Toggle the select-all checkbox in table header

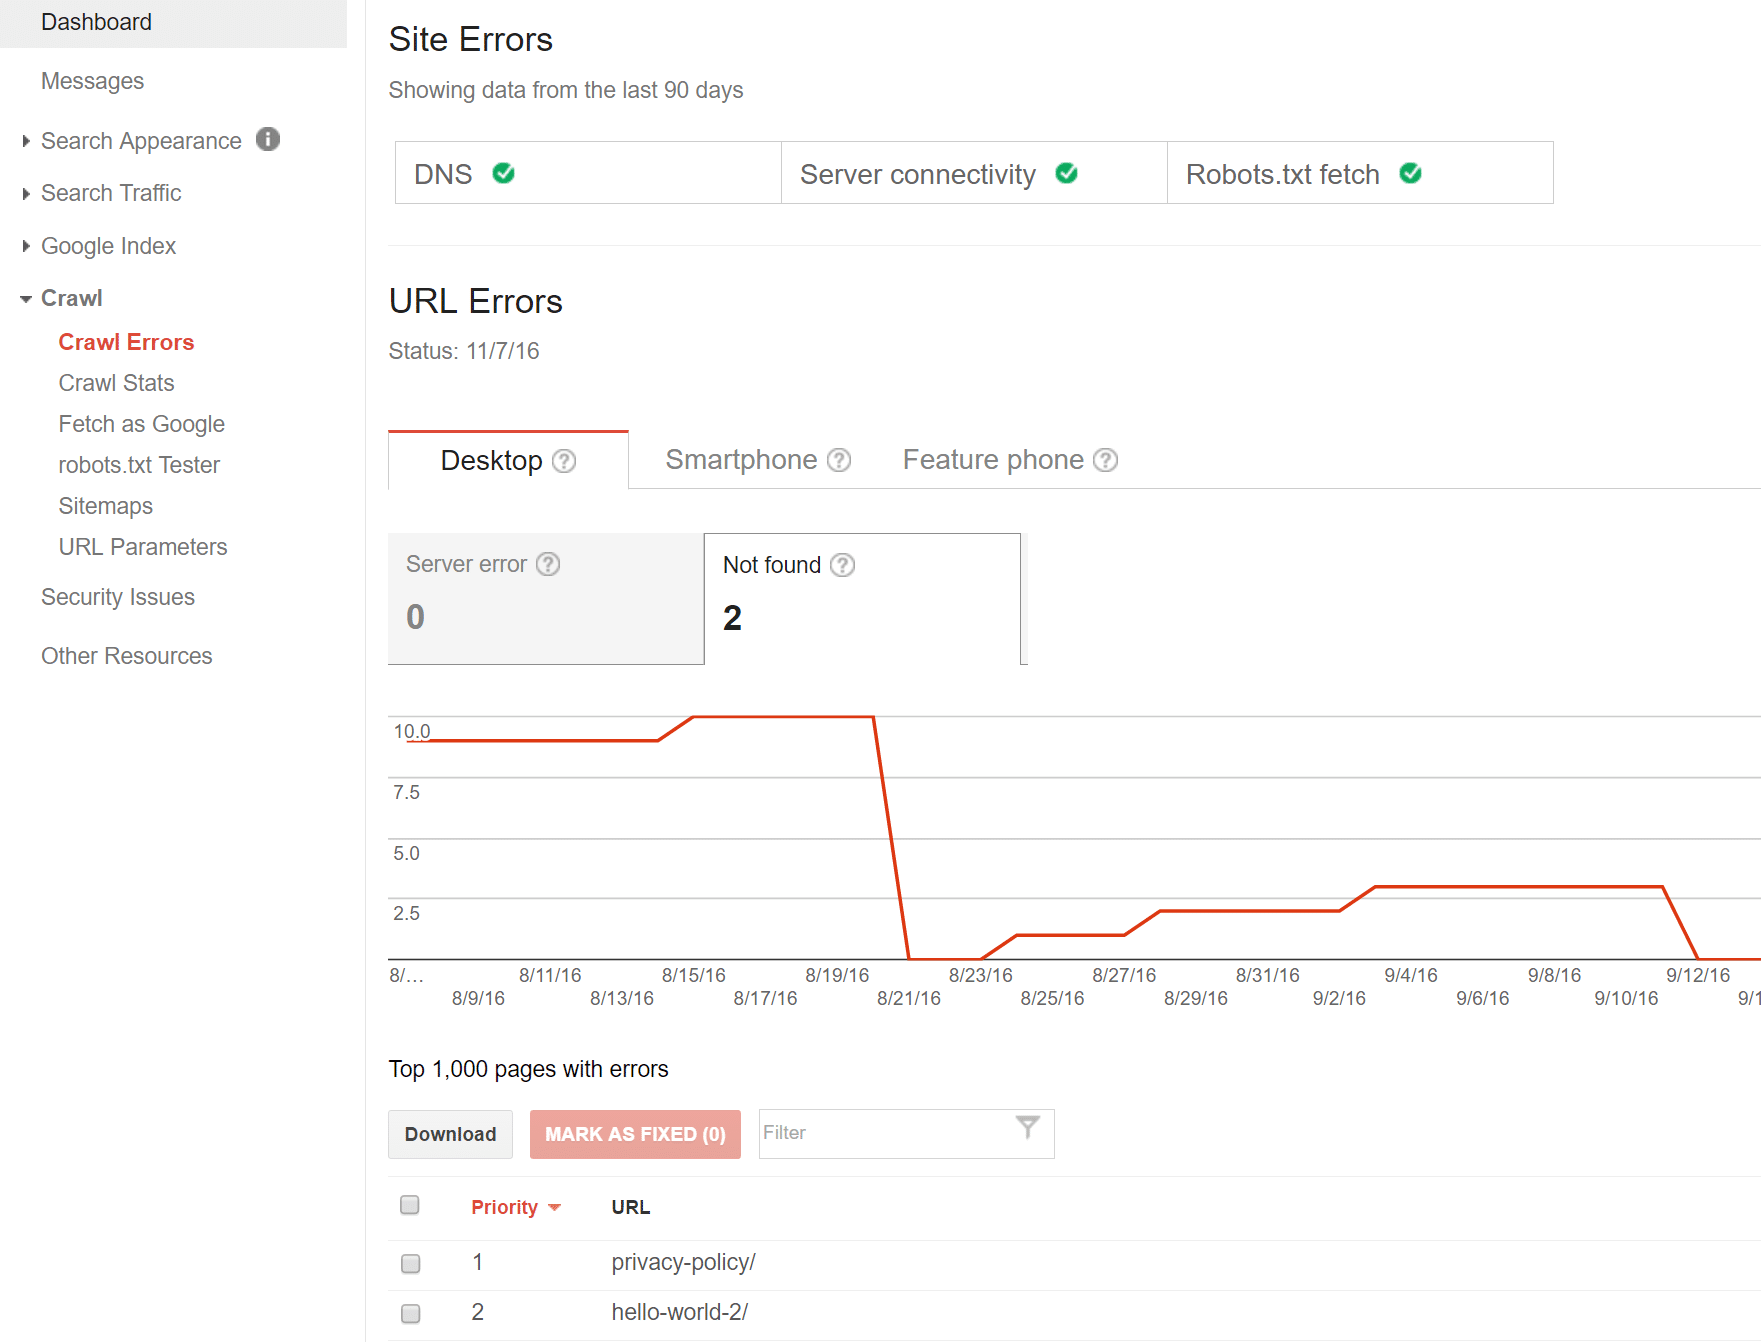[410, 1205]
